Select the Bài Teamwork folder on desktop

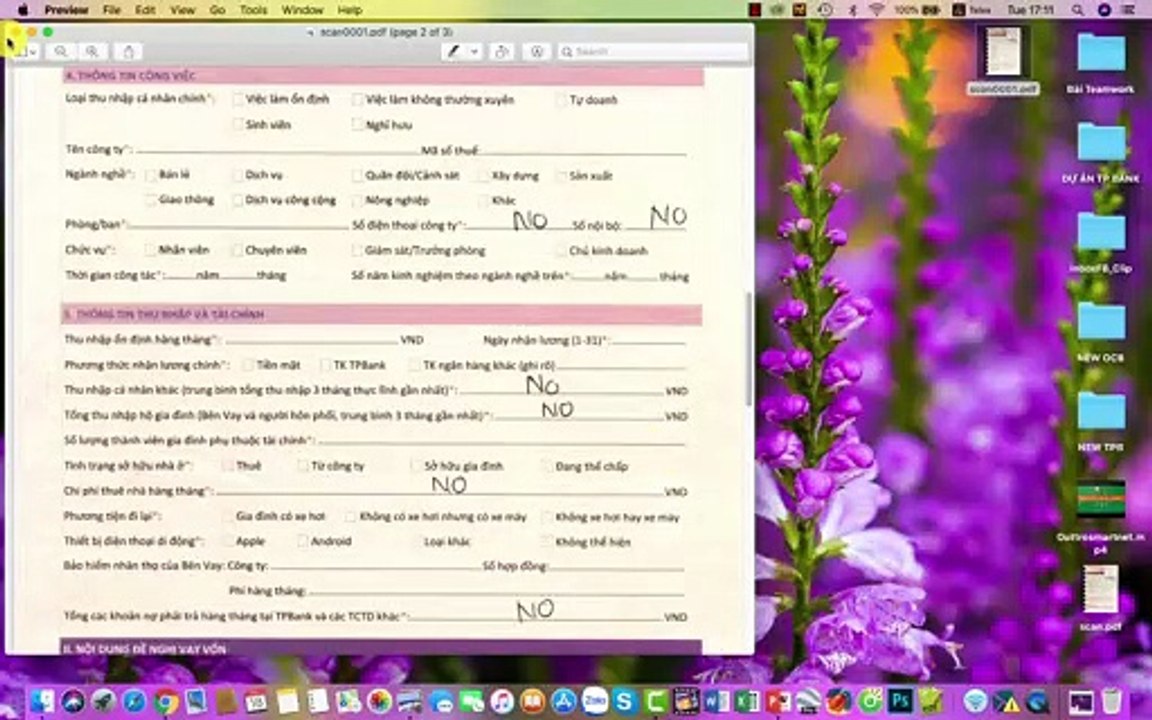[1100, 62]
